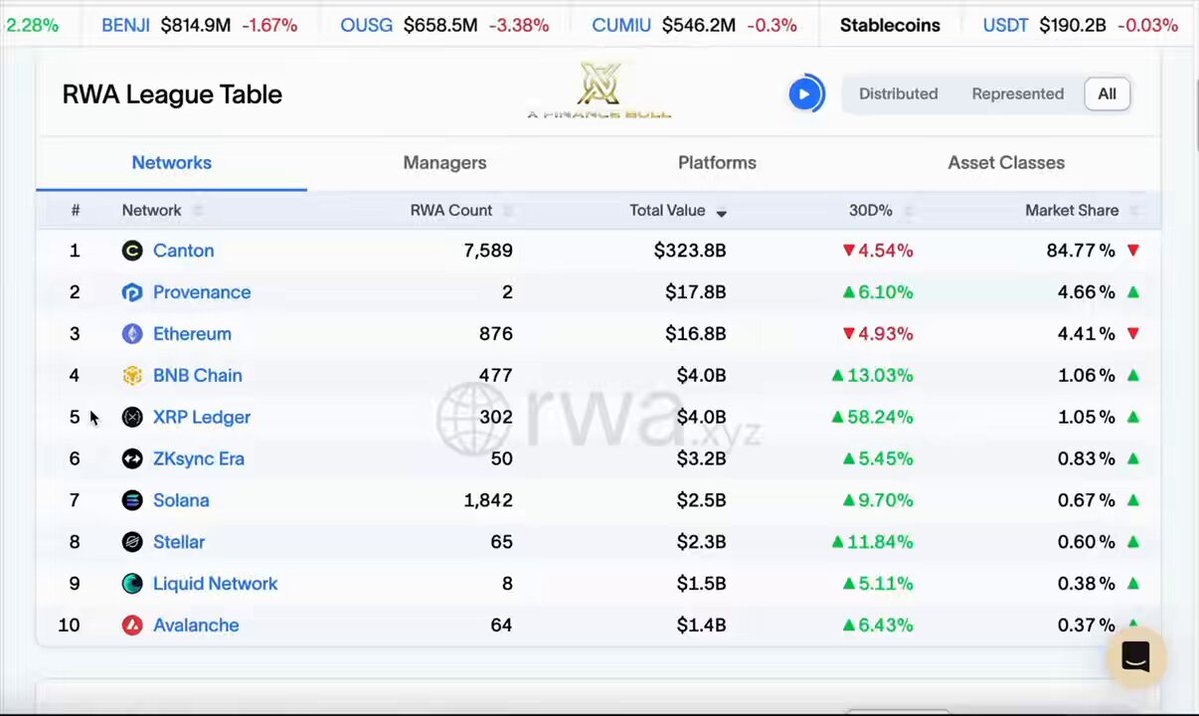1199x716 pixels.
Task: Open the BNB Chain network link
Action: click(x=197, y=376)
